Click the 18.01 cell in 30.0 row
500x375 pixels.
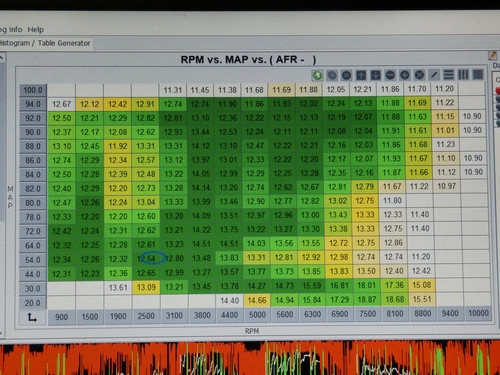367,285
